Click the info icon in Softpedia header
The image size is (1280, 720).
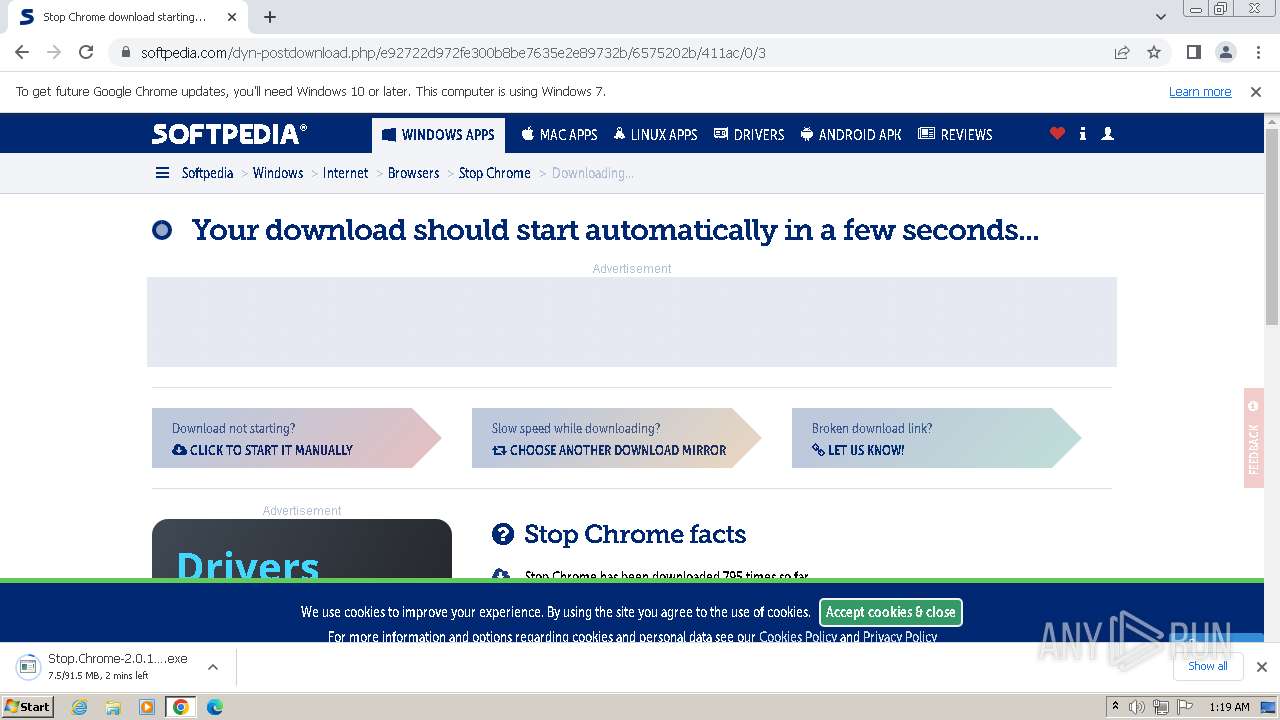[x=1083, y=133]
